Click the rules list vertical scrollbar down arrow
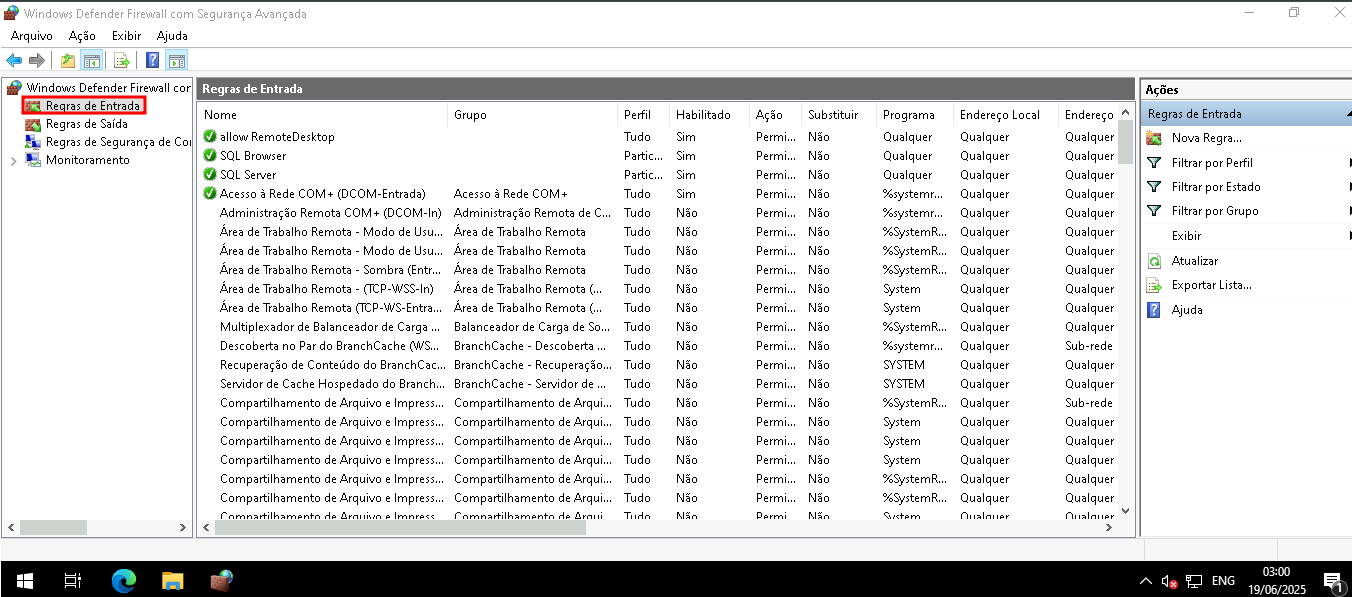The image size is (1352, 597). [1126, 510]
